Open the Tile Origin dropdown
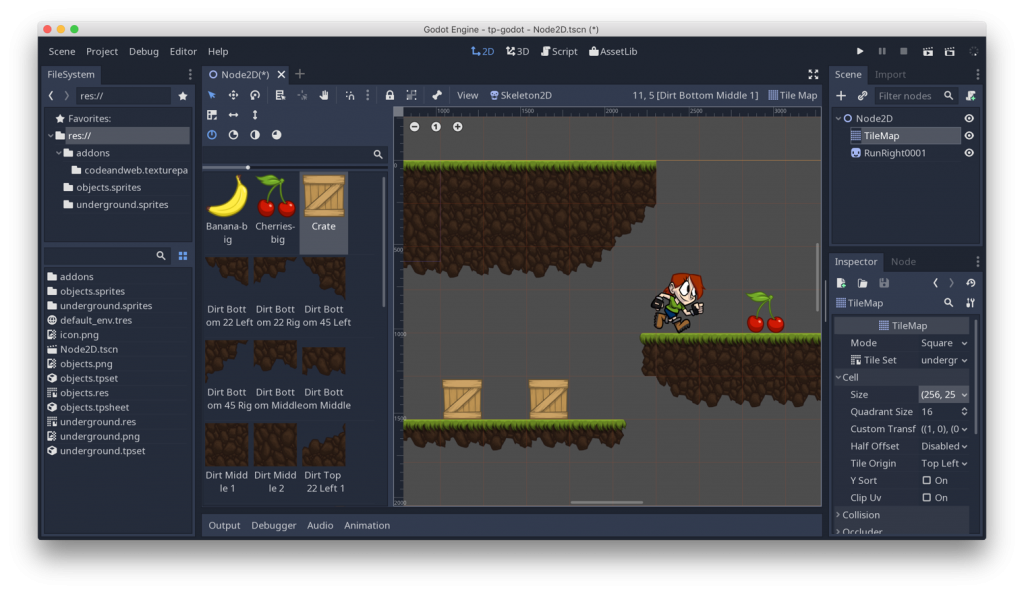The image size is (1024, 594). pos(944,463)
